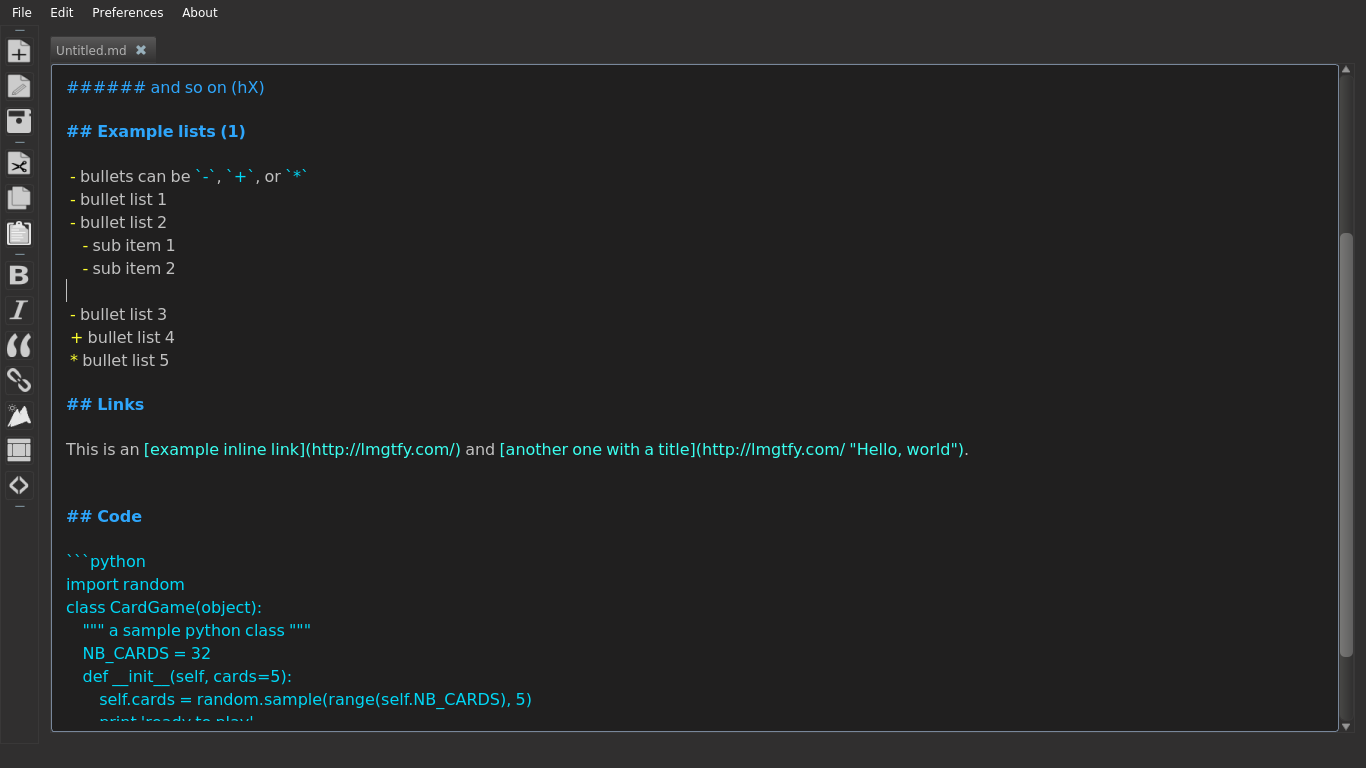Open the File menu
The image size is (1366, 768).
point(22,12)
